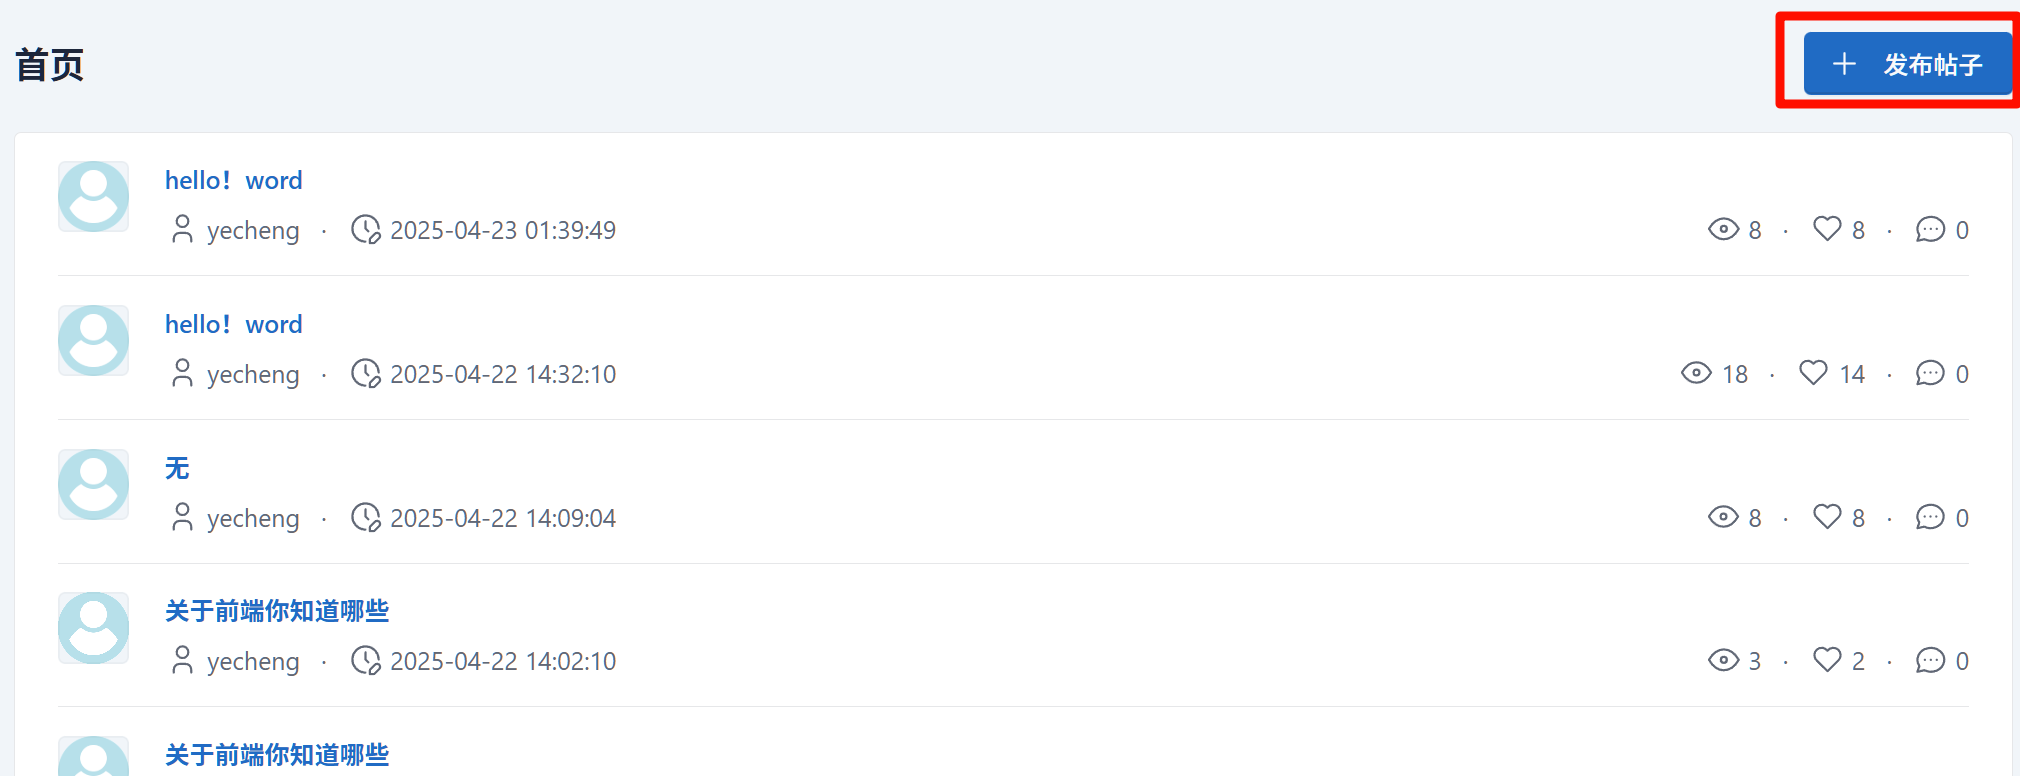Click the clock icon next to 2025-04-22 14:09:04
The image size is (2020, 776).
click(x=365, y=518)
